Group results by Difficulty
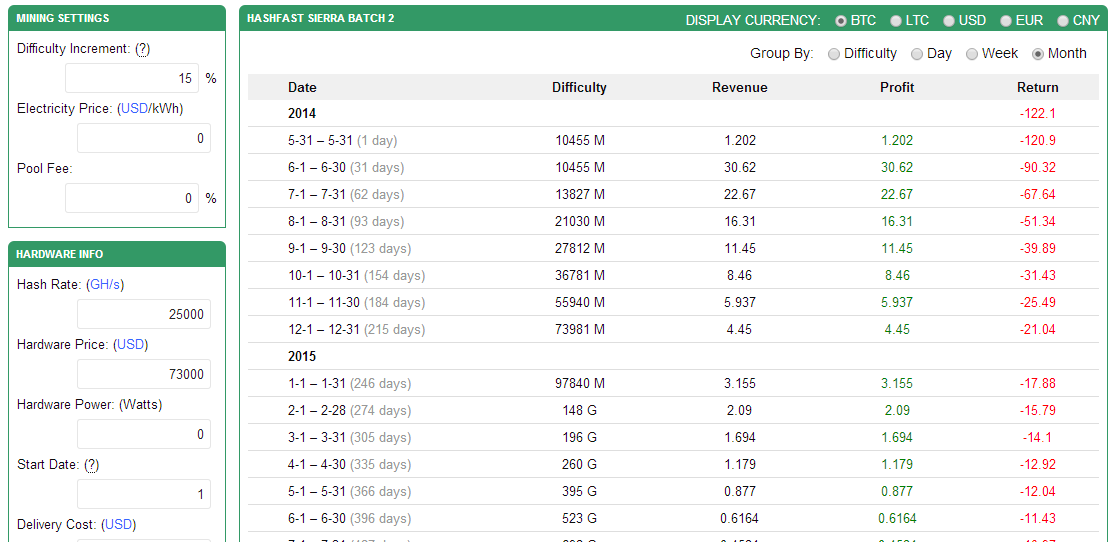 point(834,53)
